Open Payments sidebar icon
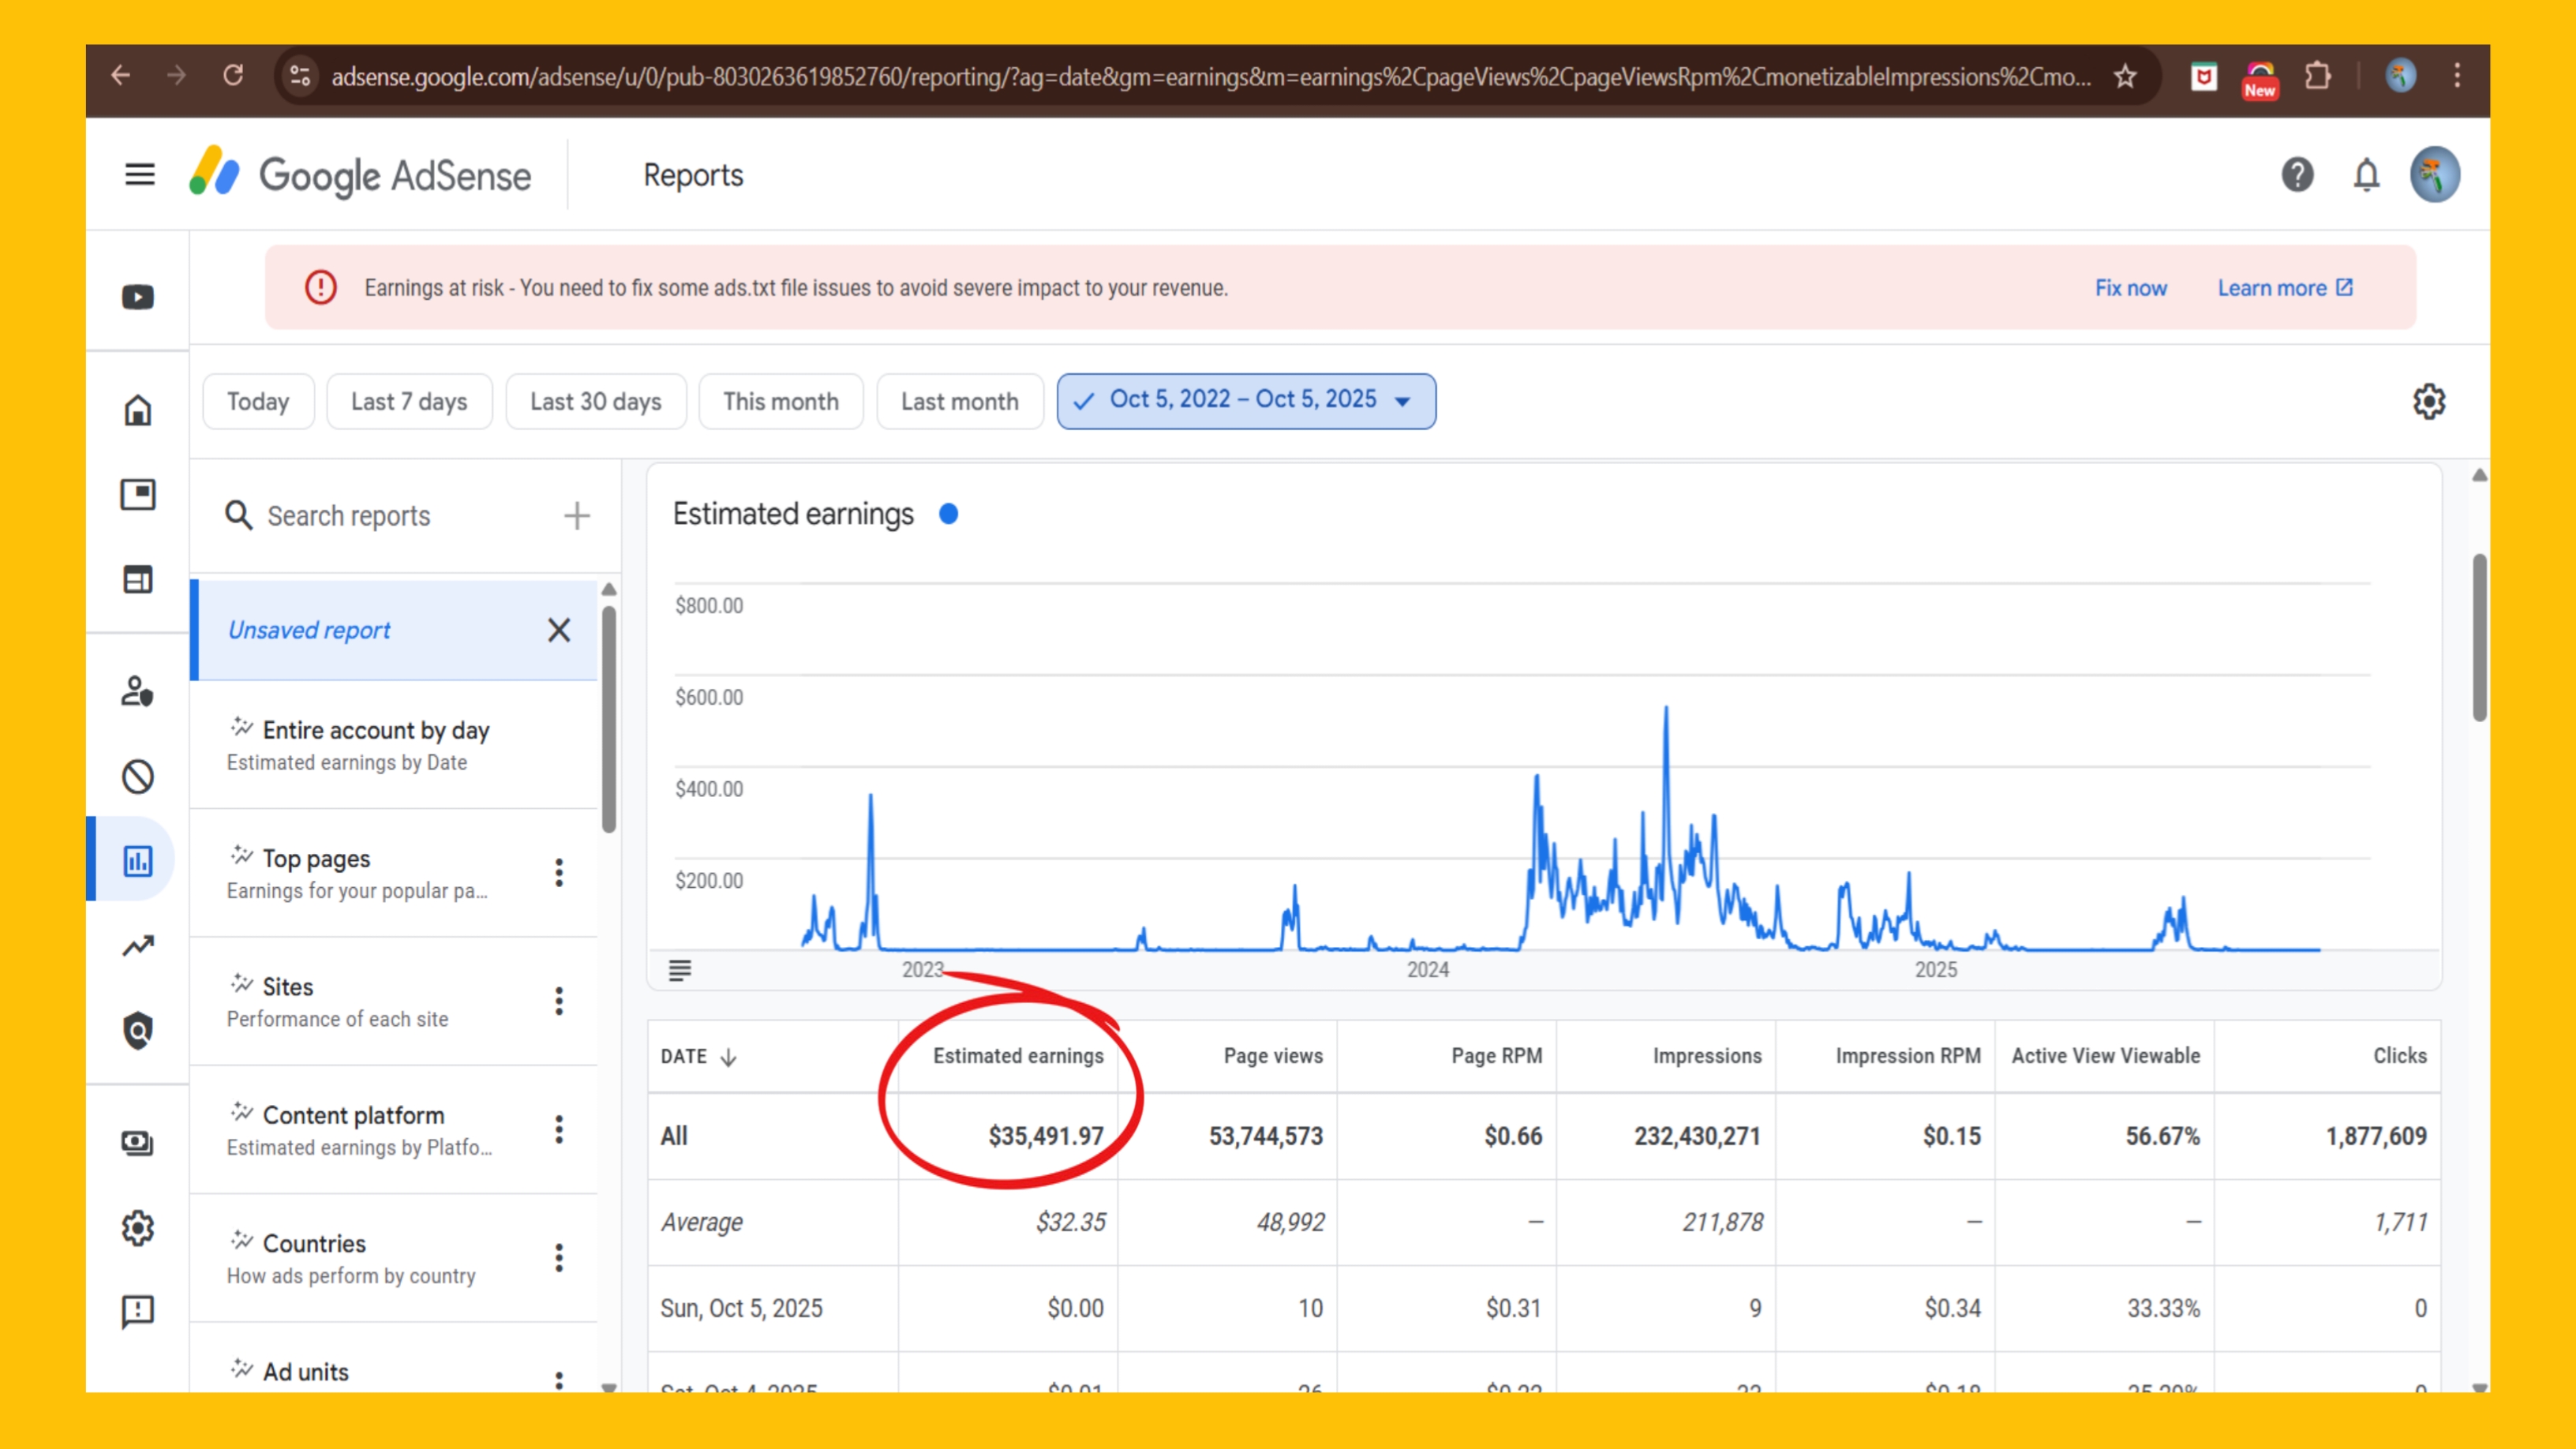 coord(138,1143)
